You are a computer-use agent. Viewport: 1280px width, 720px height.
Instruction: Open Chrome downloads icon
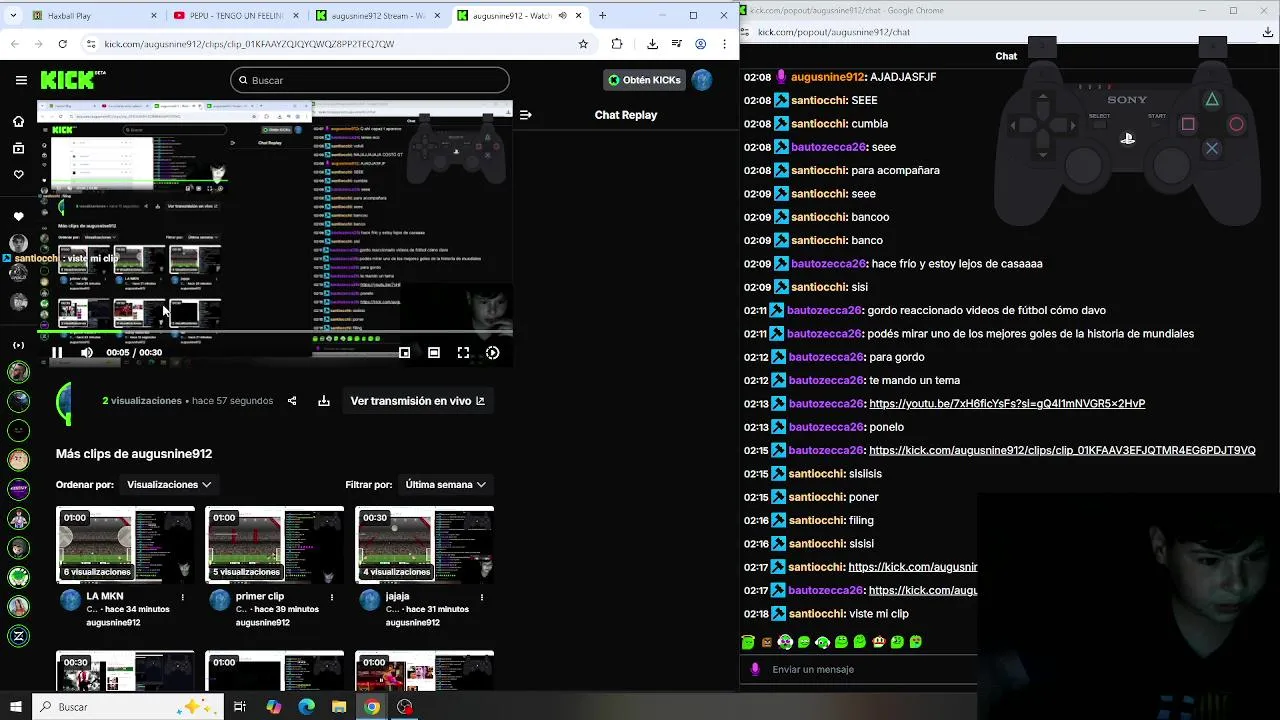(x=652, y=44)
